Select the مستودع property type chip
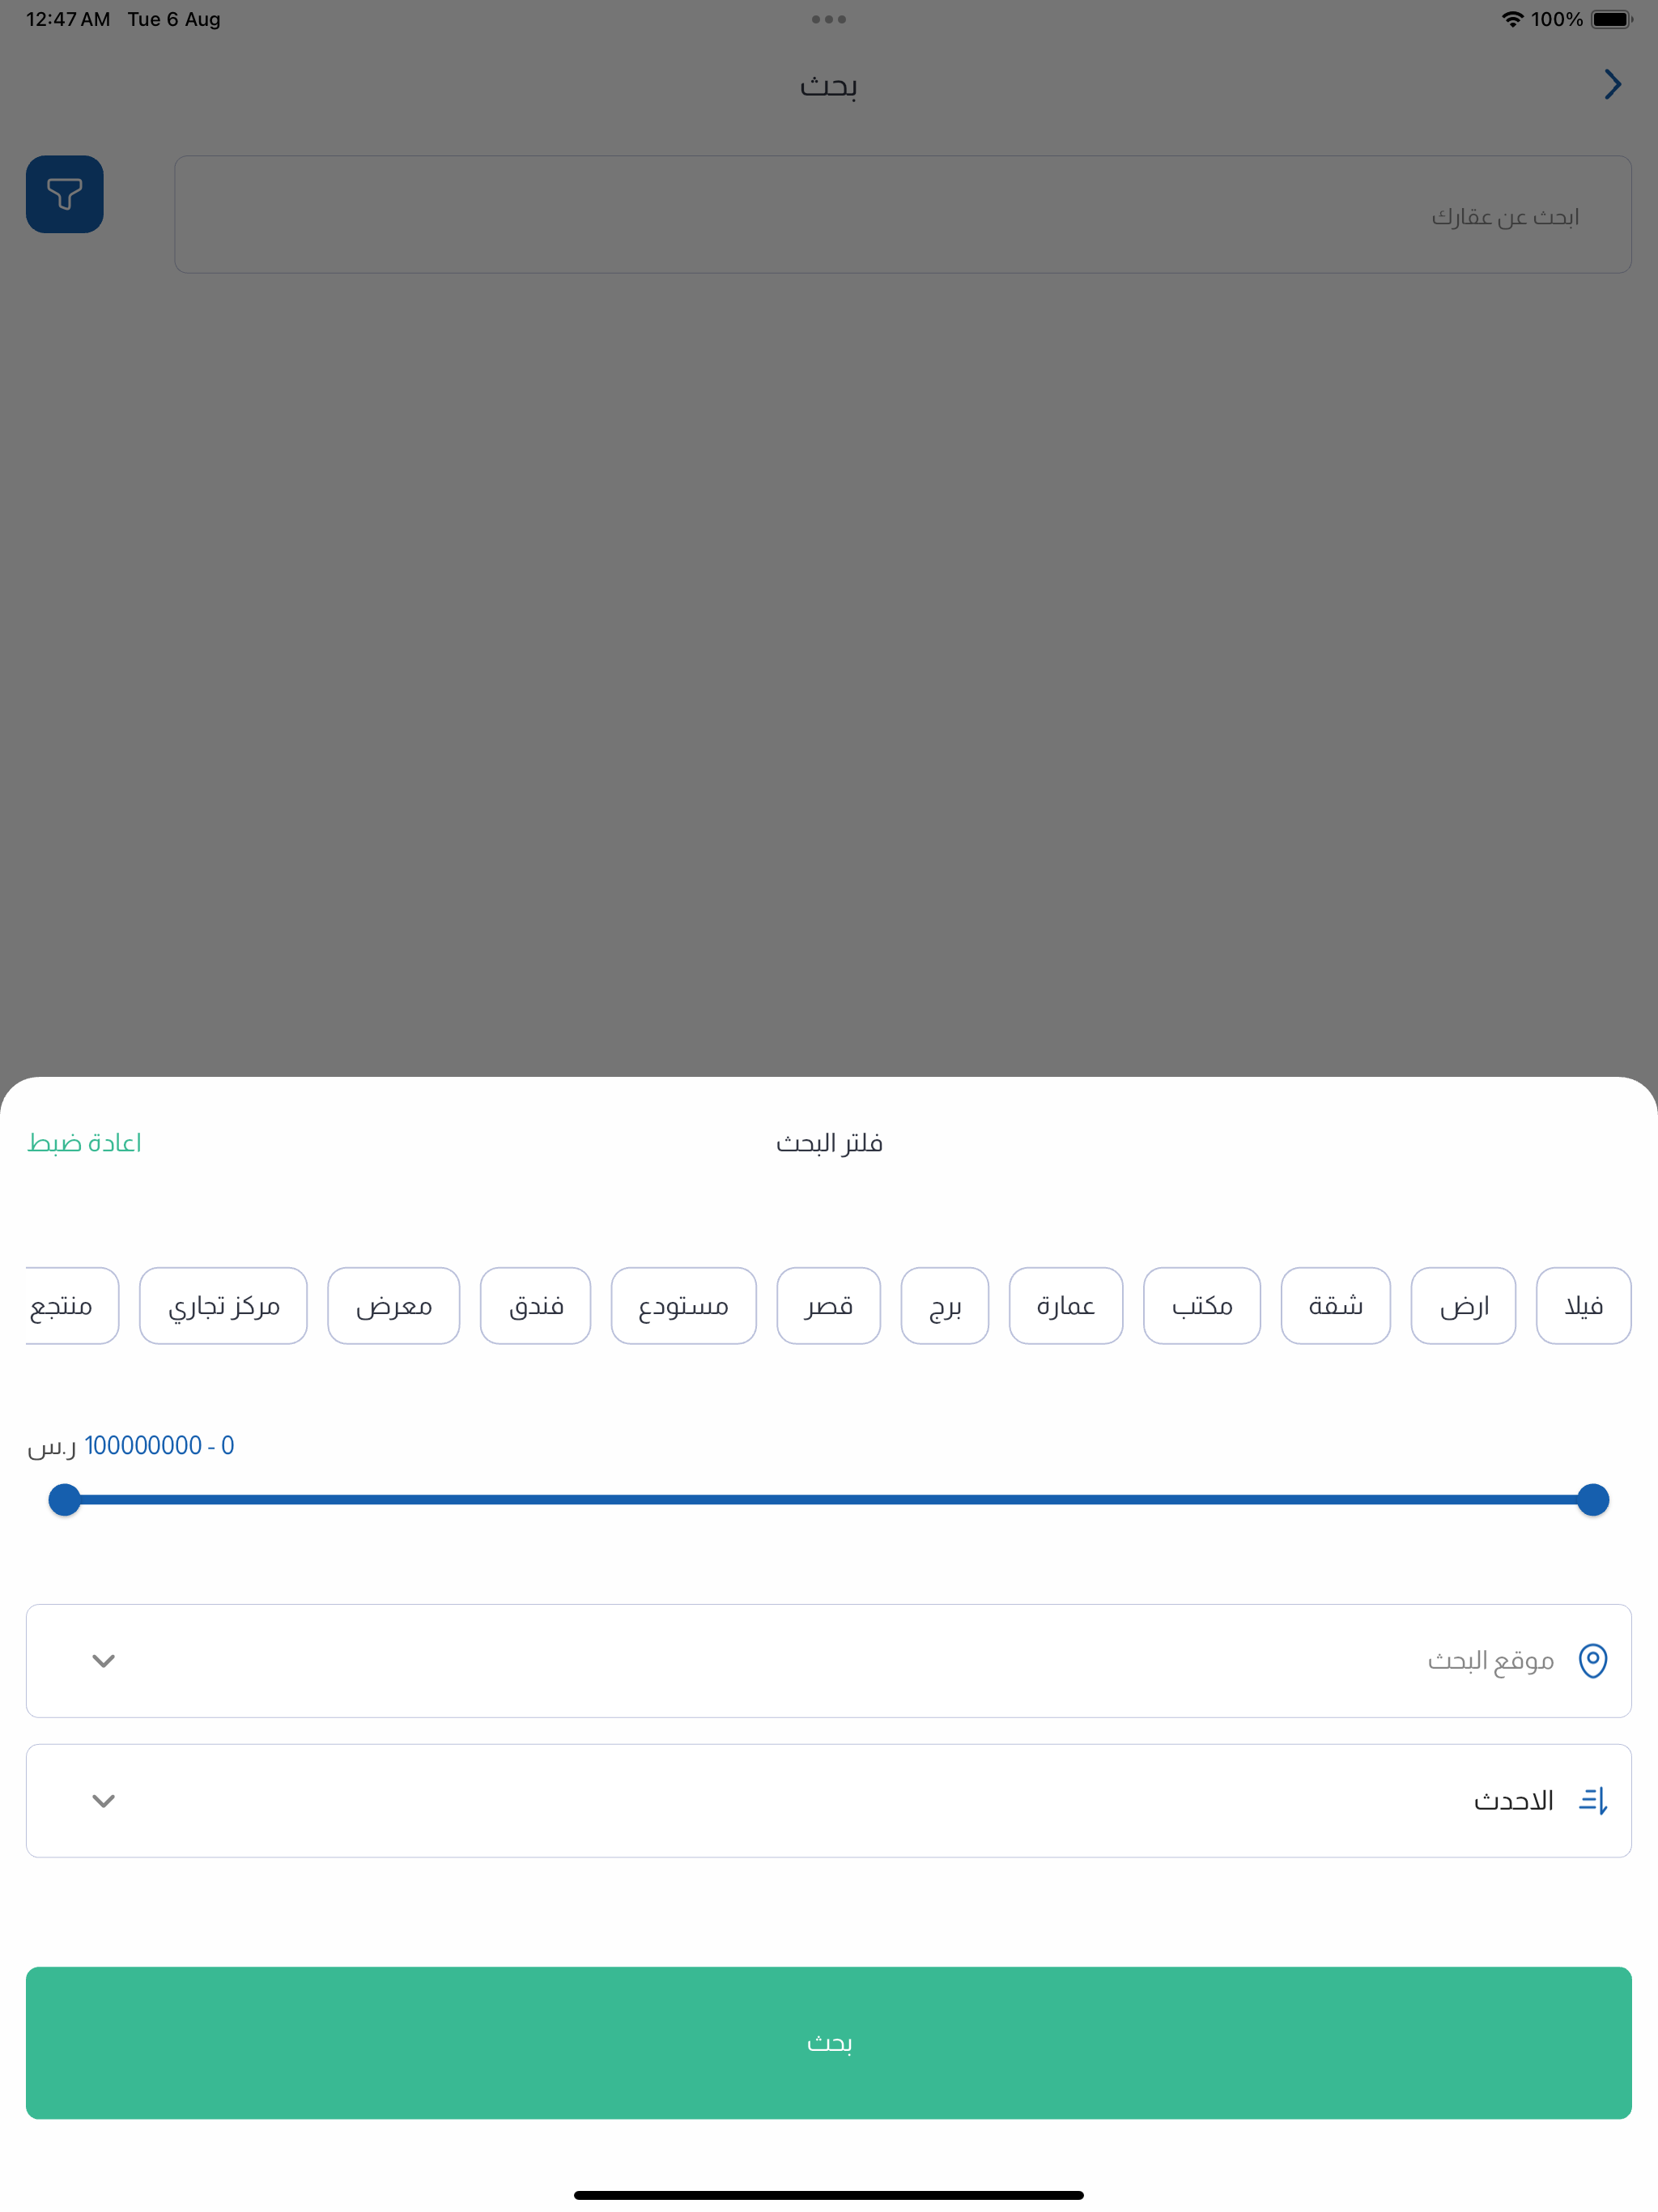This screenshot has width=1658, height=2212. [x=684, y=1306]
